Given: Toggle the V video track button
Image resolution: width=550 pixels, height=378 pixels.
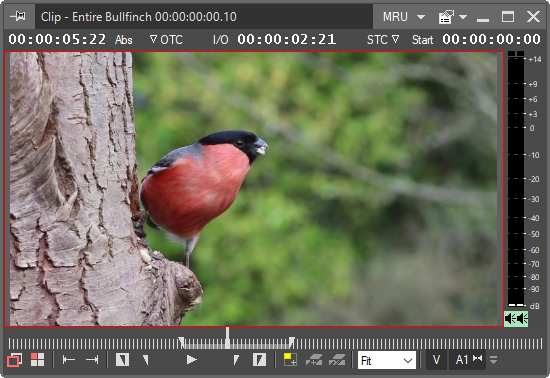Looking at the screenshot, I should click(x=436, y=360).
